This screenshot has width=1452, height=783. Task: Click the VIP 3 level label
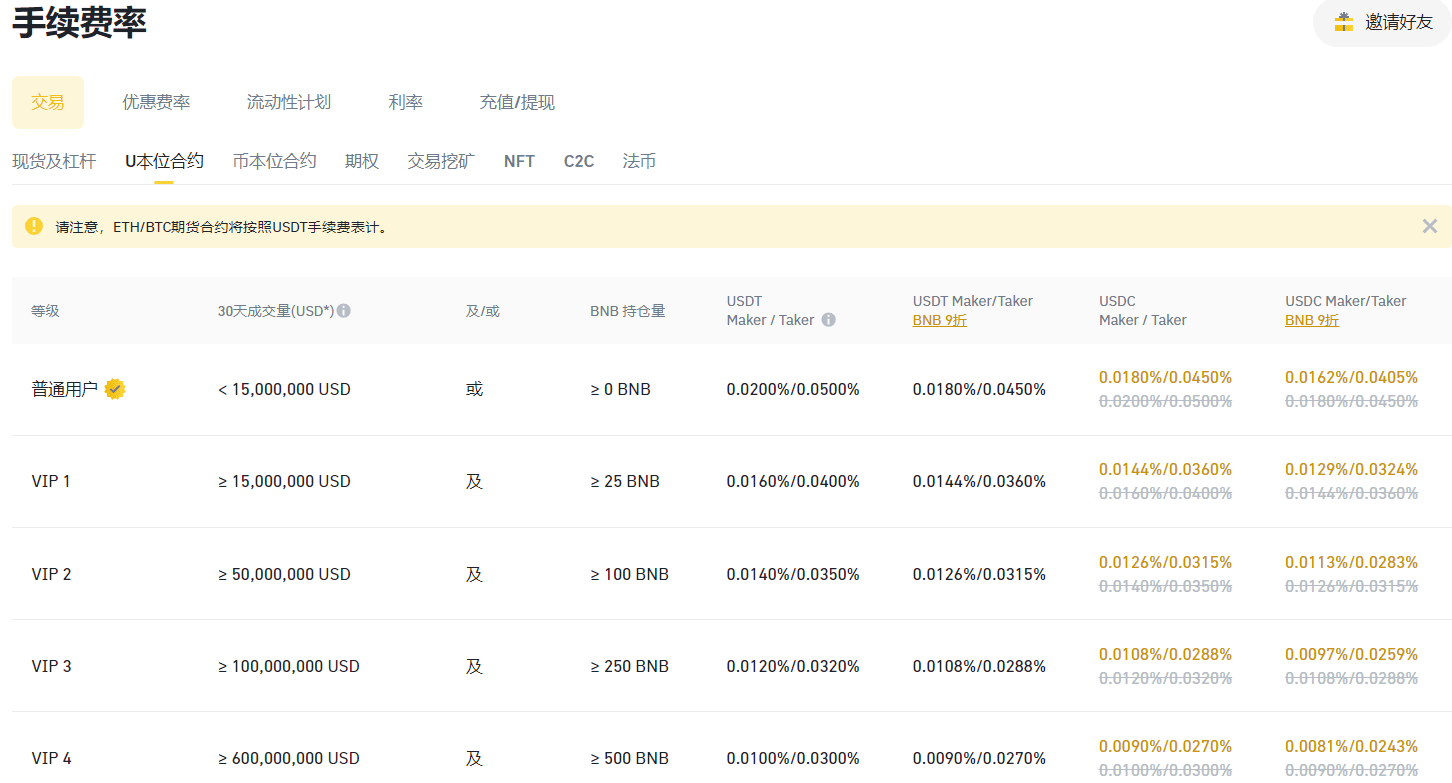51,666
